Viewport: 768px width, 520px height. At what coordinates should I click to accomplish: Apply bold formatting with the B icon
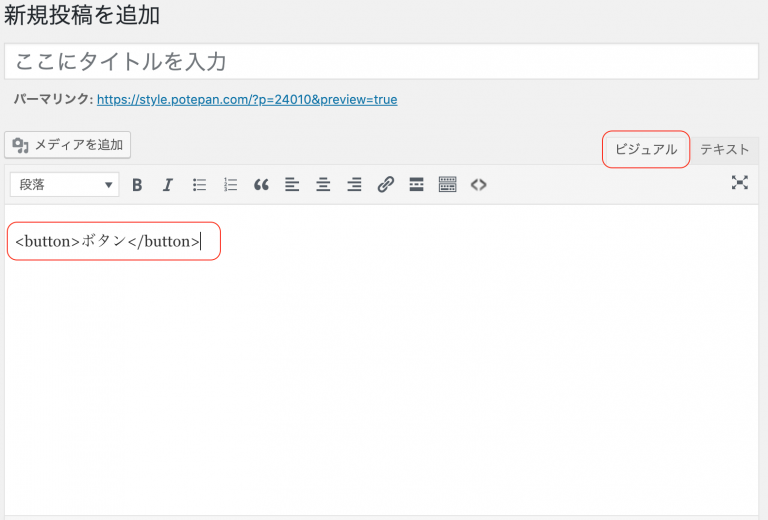pos(137,185)
